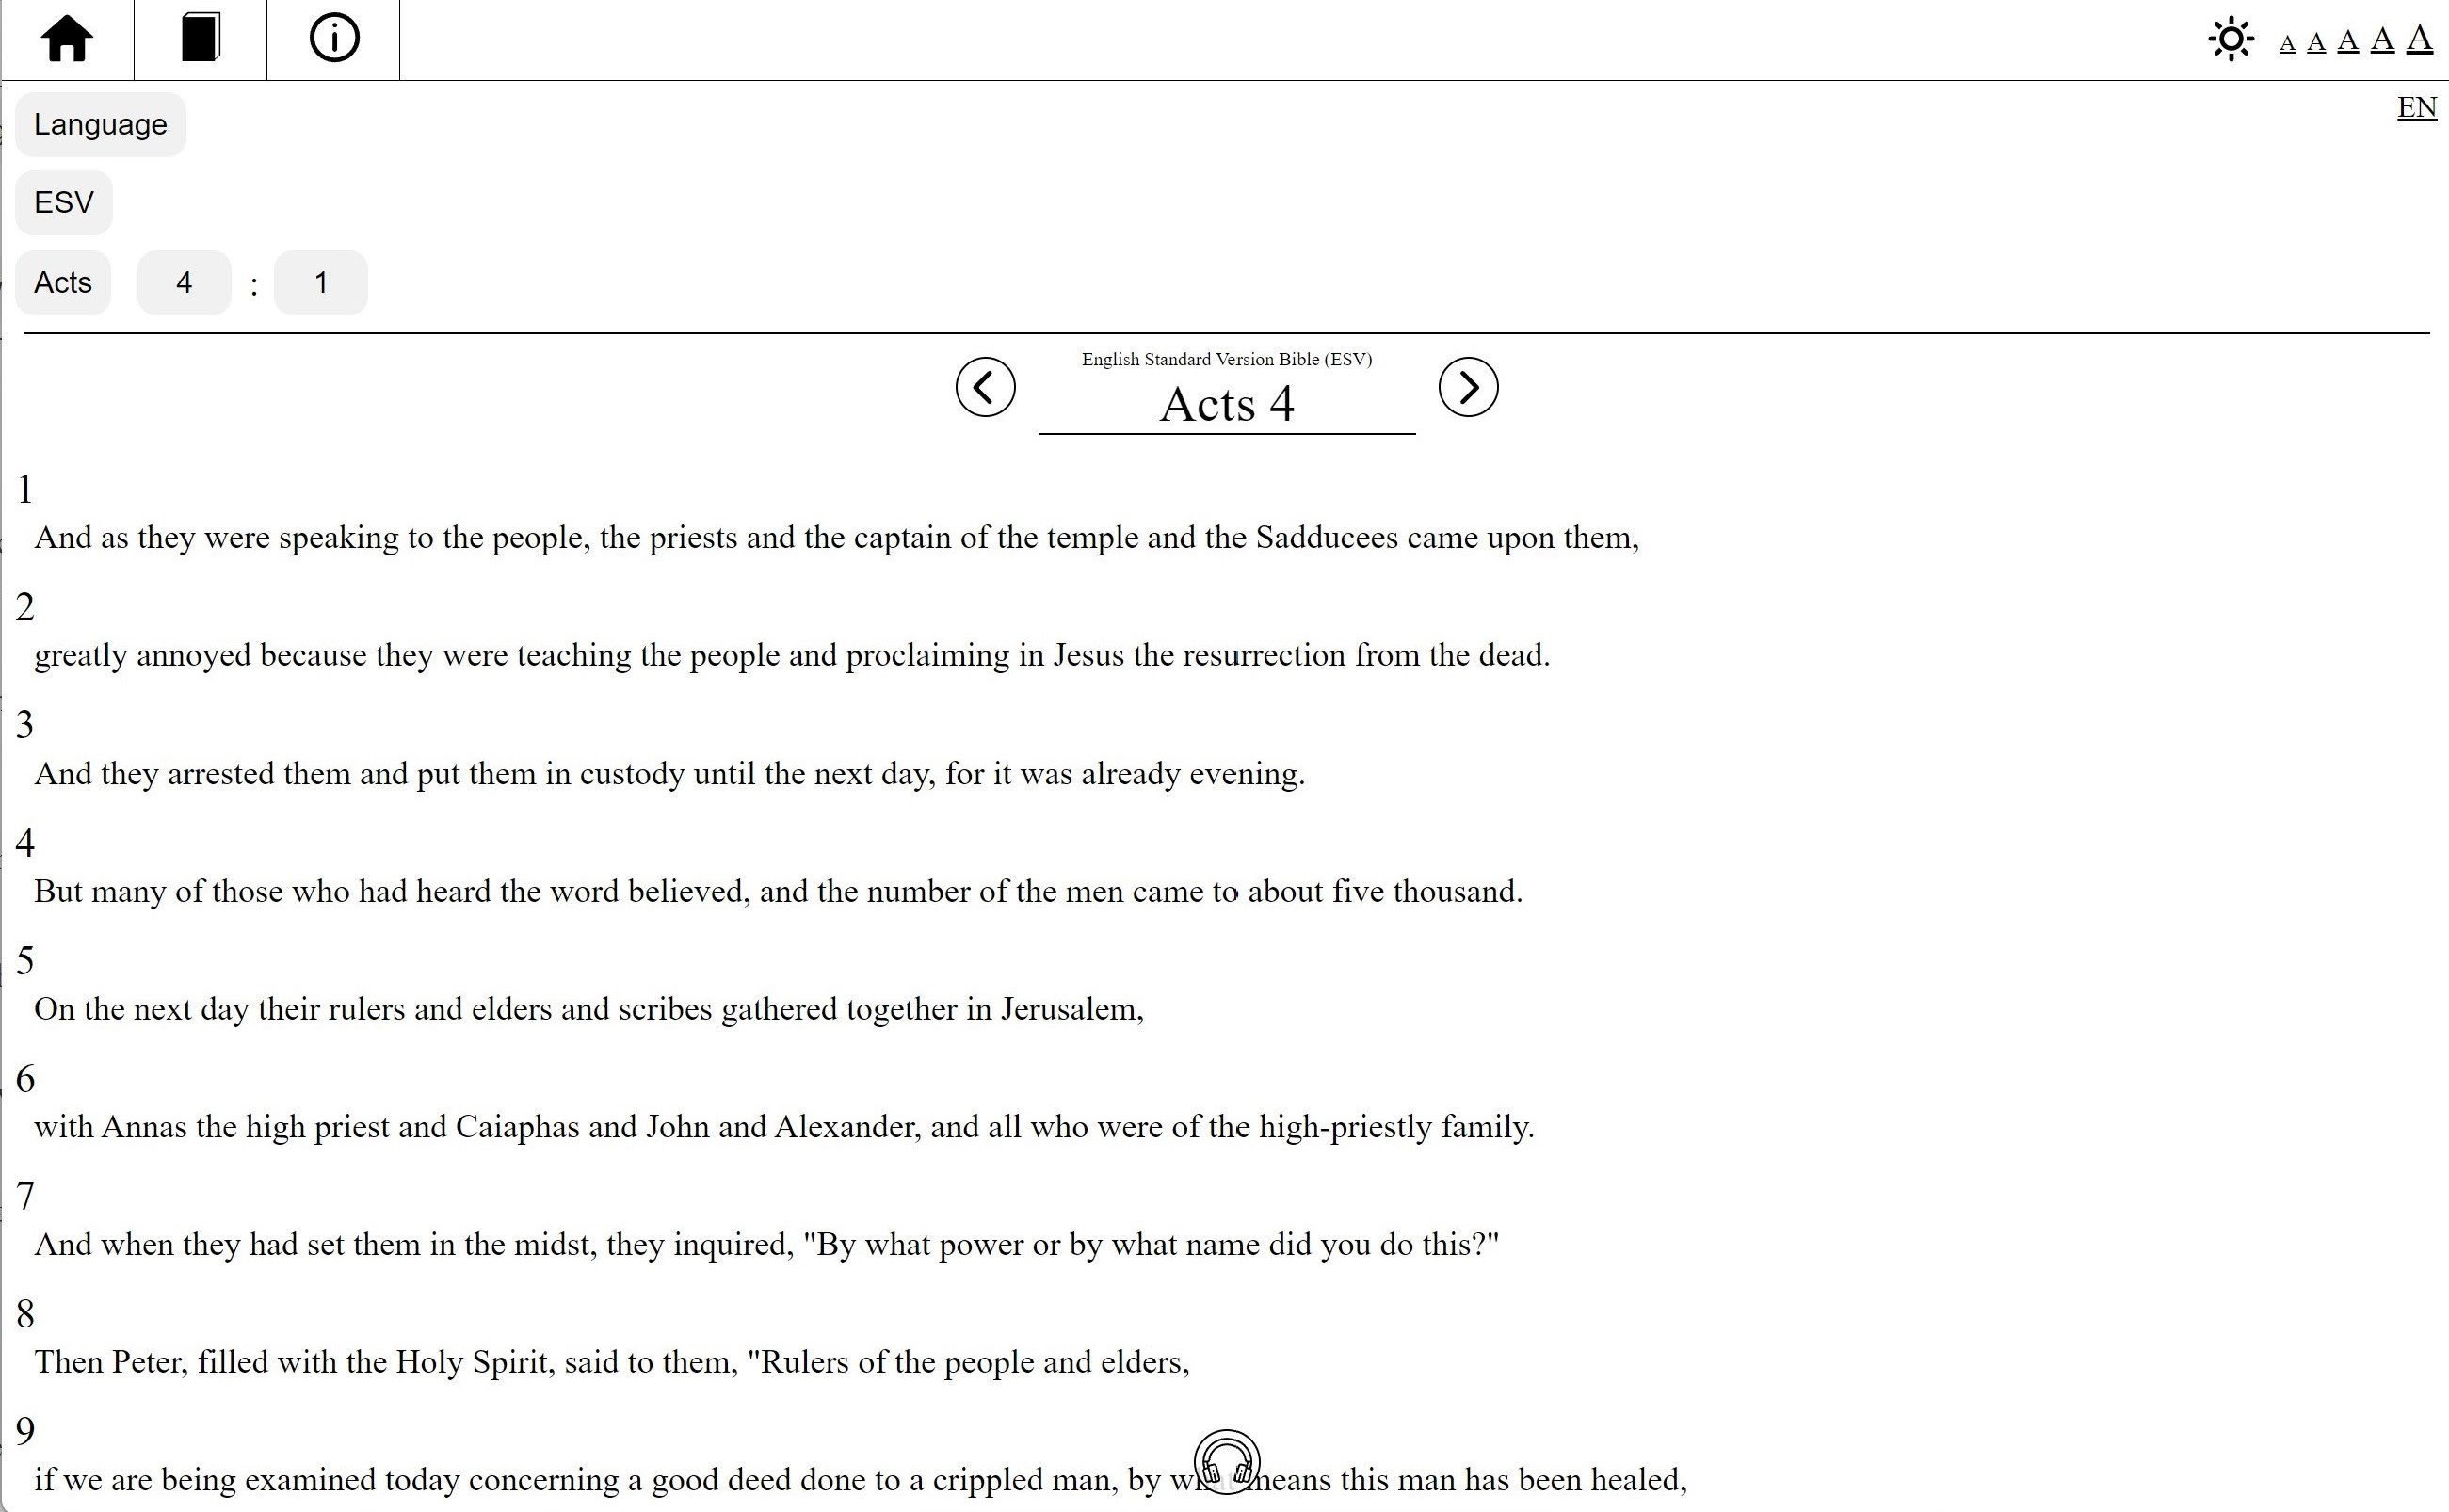Open the Bookmarks icon

(198, 39)
